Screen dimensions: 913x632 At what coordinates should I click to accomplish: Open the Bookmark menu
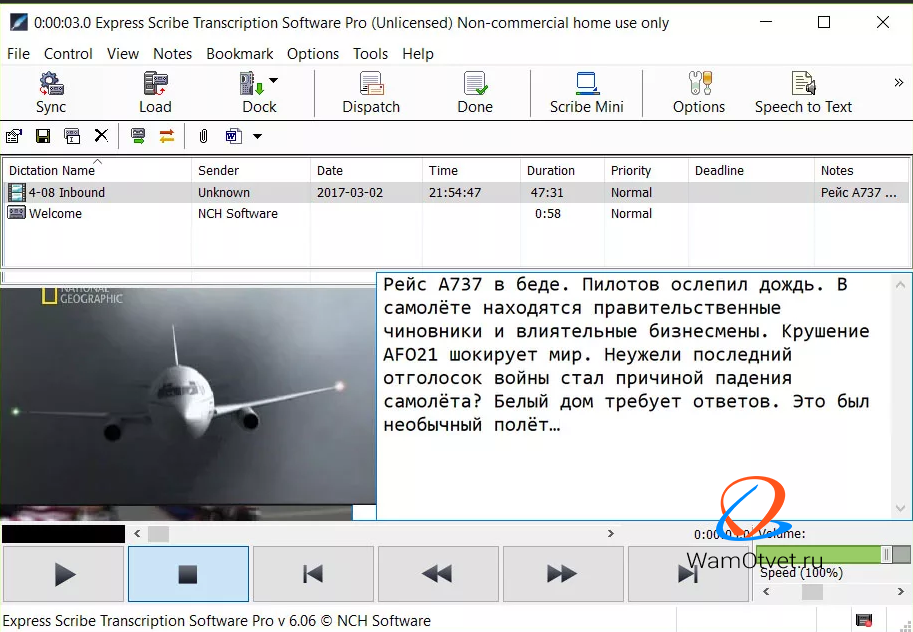point(240,54)
